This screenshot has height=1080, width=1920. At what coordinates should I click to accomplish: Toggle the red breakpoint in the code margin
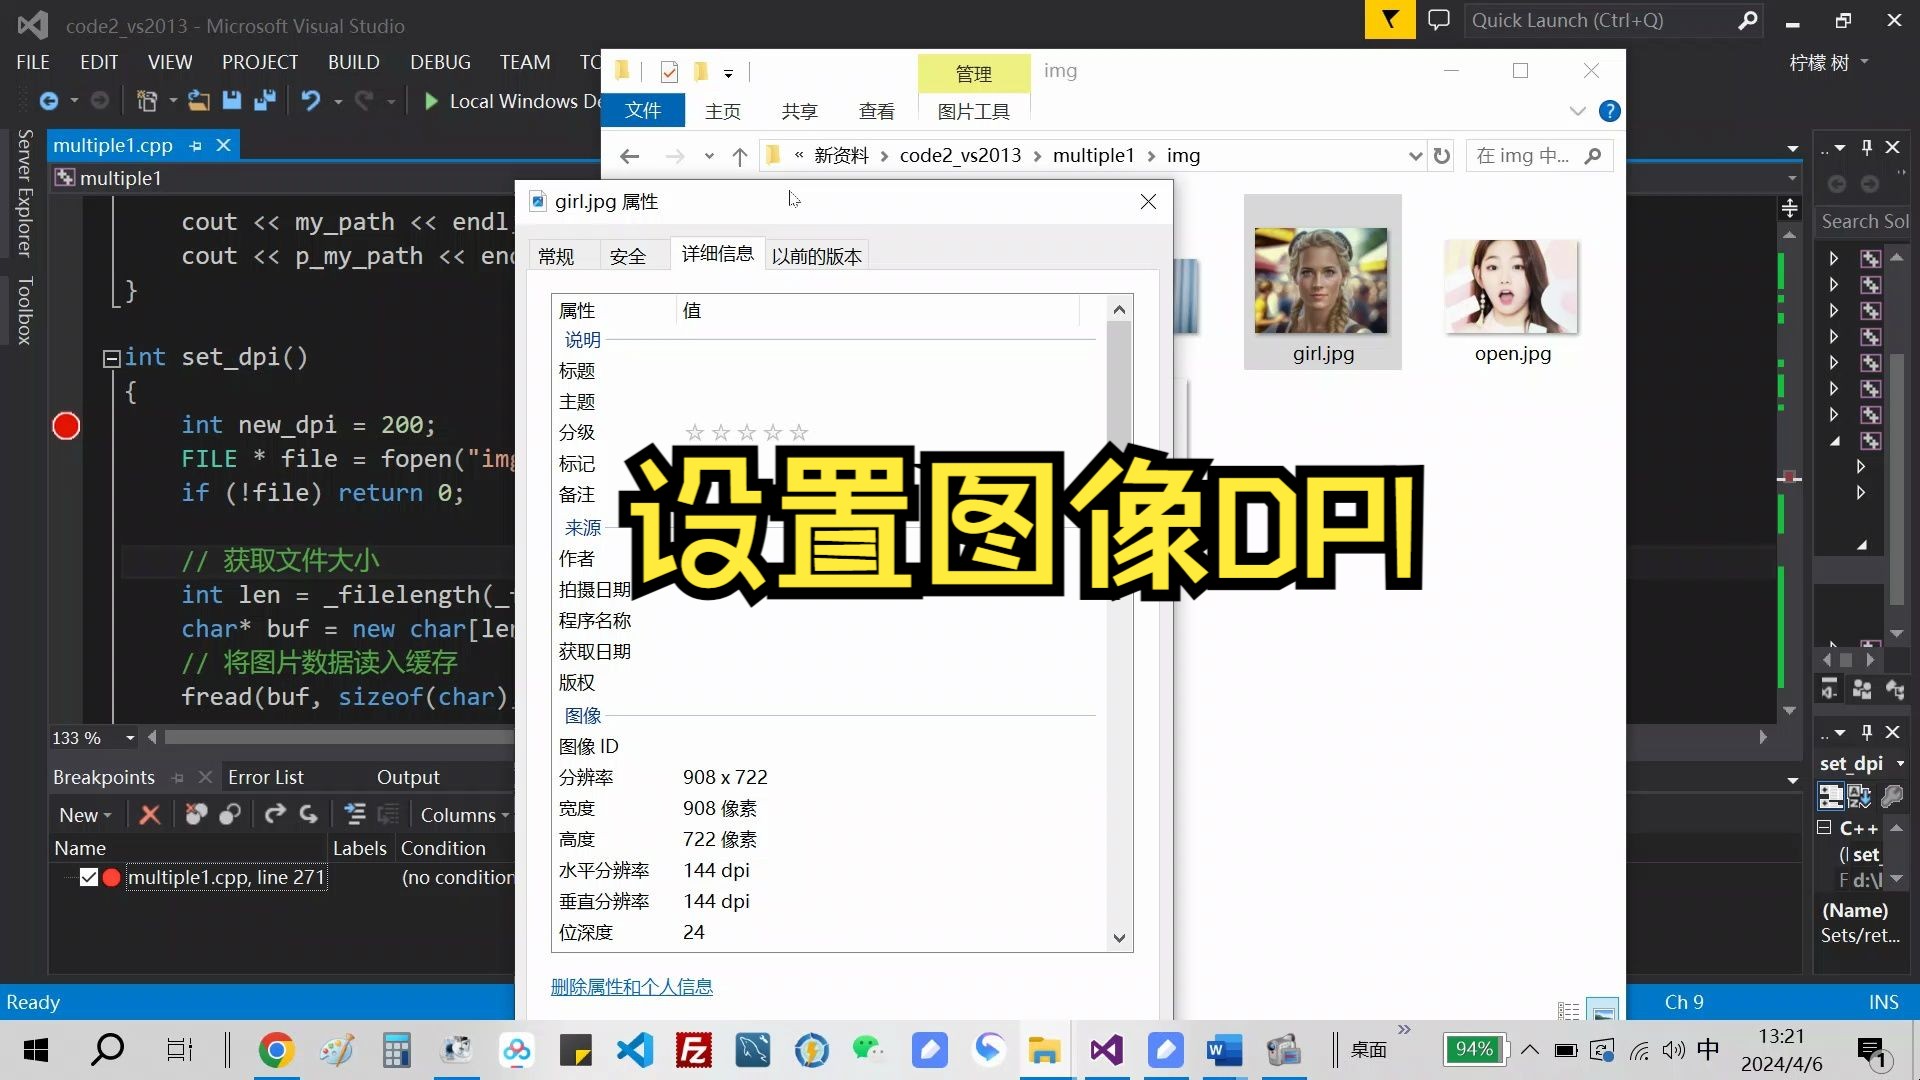(x=65, y=425)
